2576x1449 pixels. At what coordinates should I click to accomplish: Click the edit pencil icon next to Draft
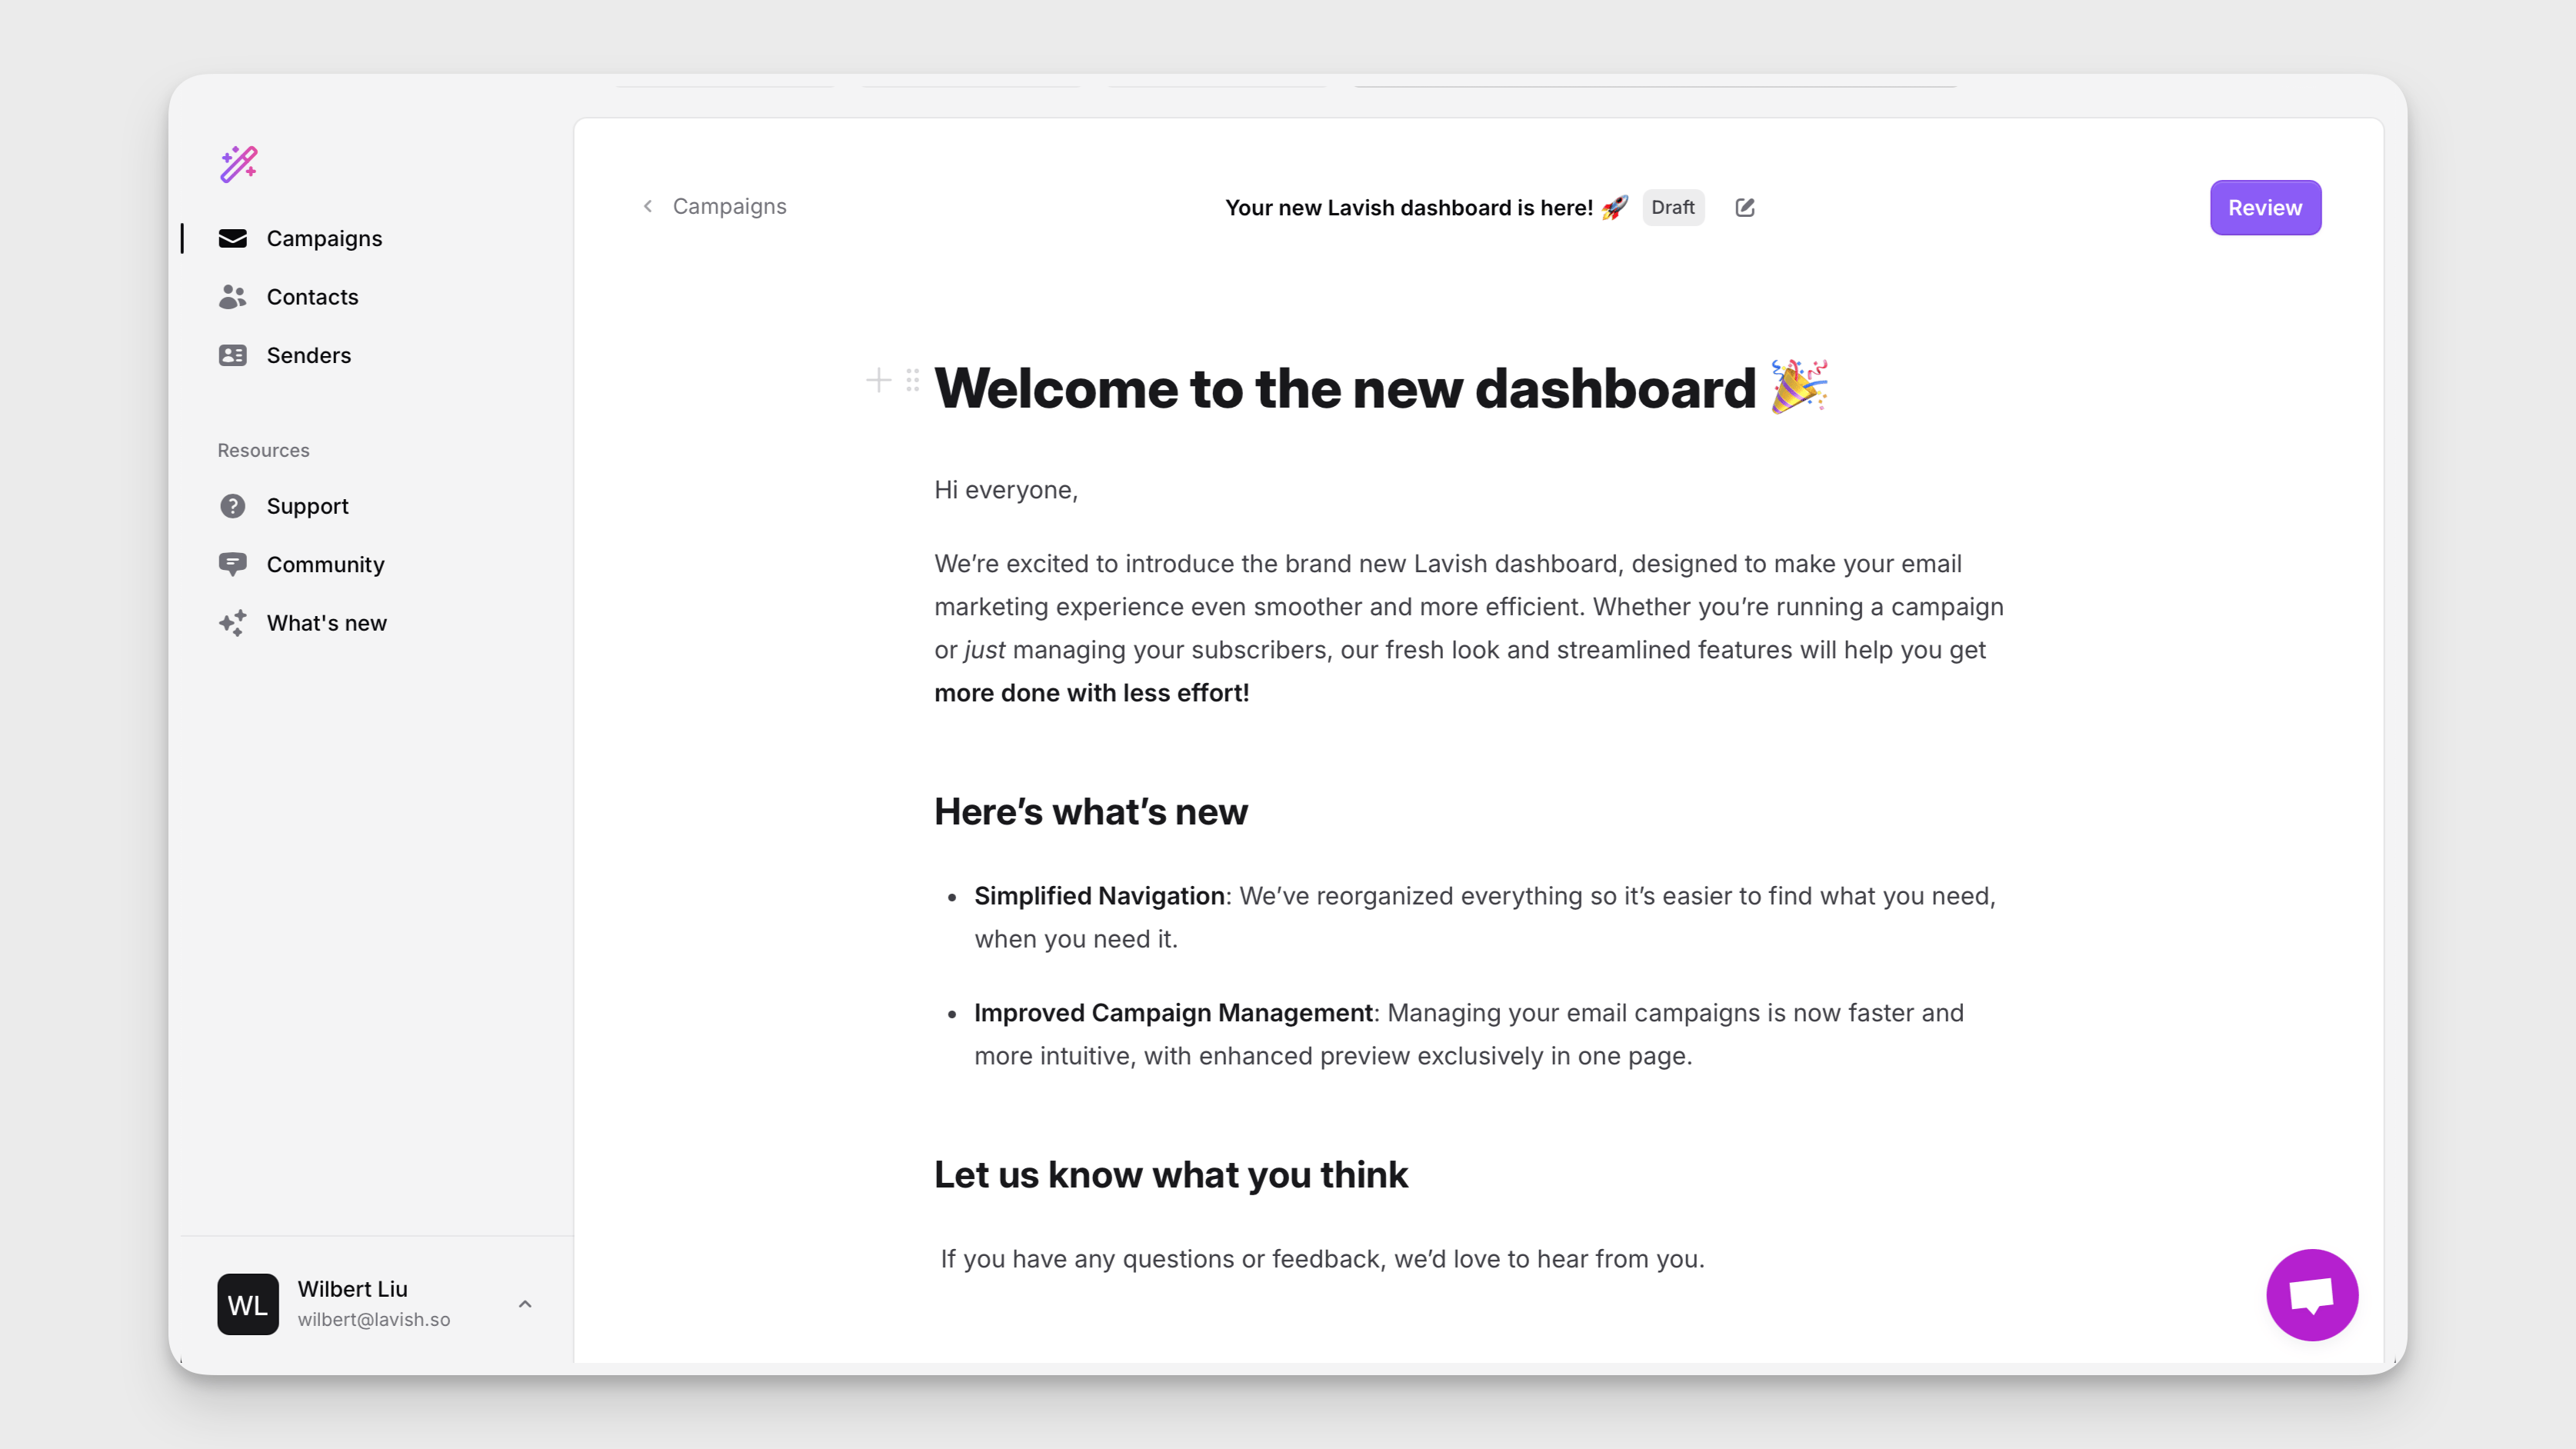[x=1745, y=207]
